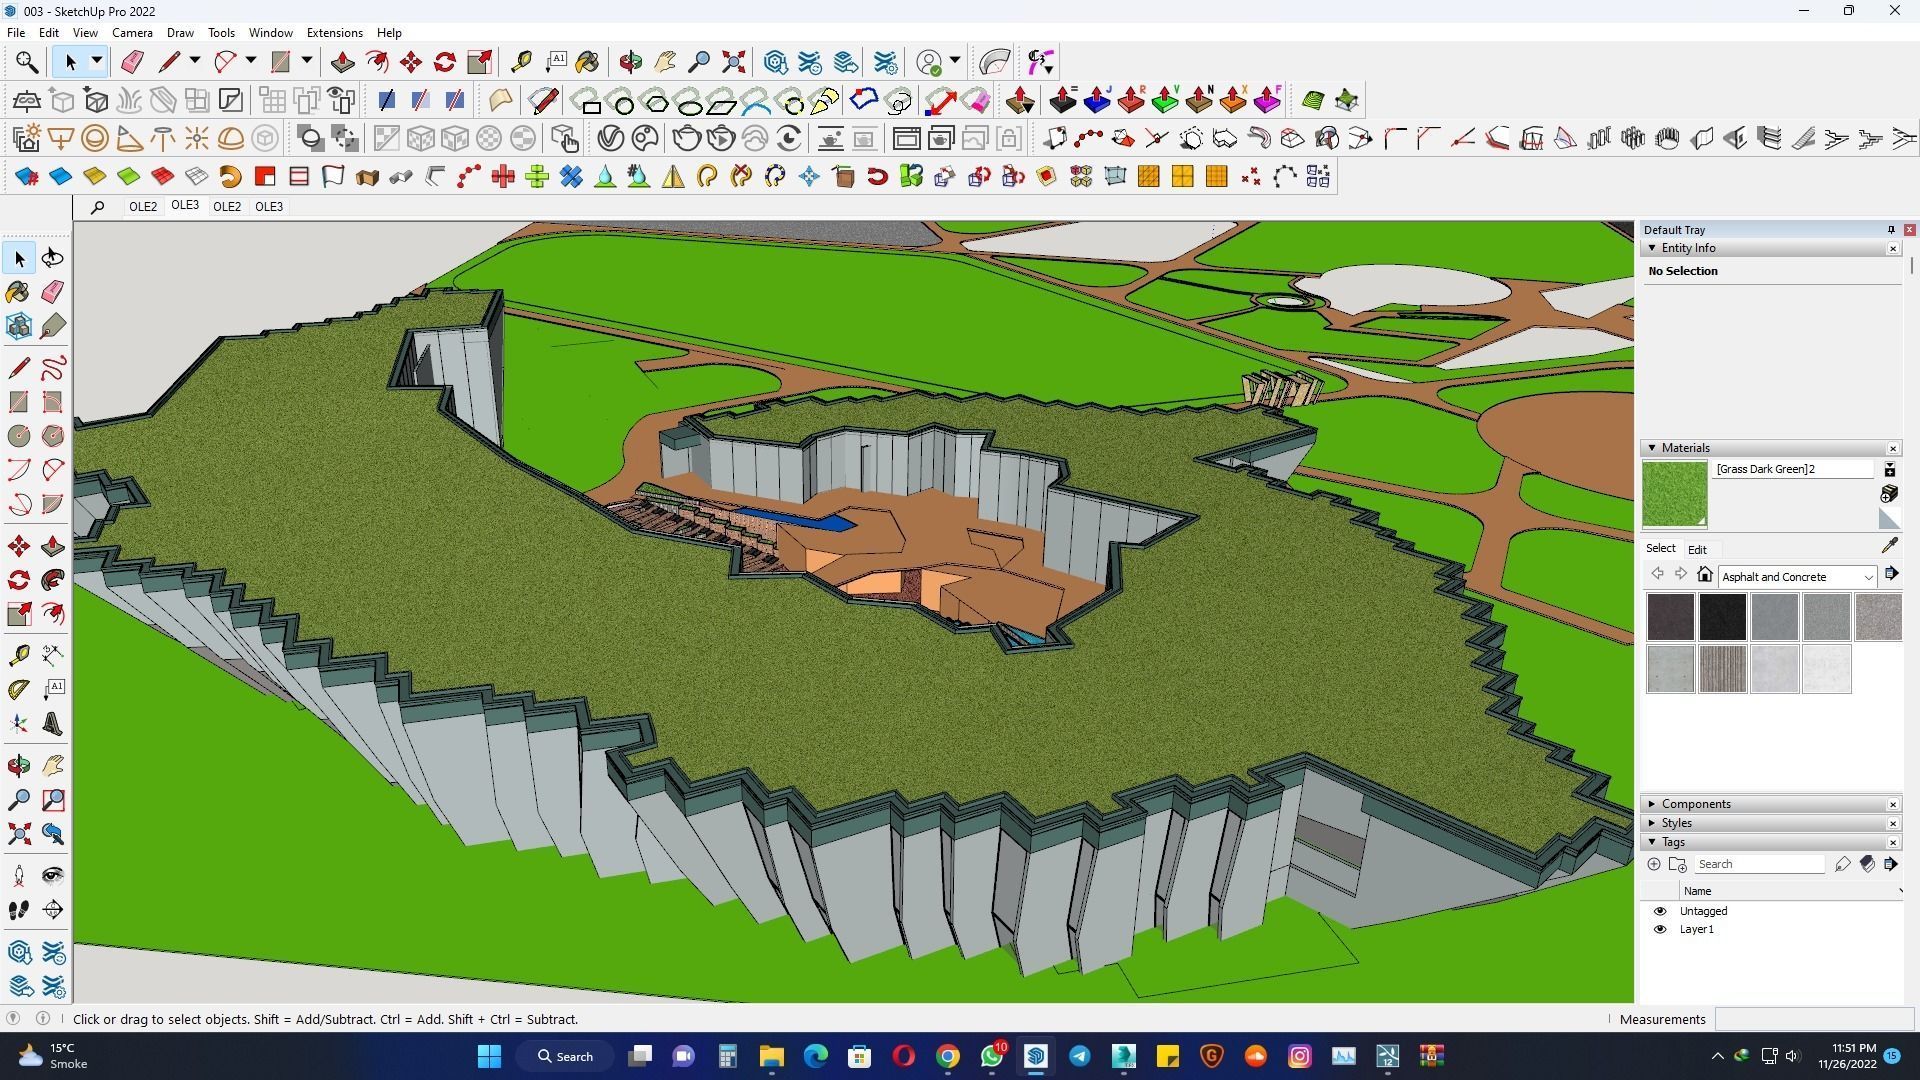
Task: Click the Zoom Extents icon in top toolbar
Action: tap(733, 62)
